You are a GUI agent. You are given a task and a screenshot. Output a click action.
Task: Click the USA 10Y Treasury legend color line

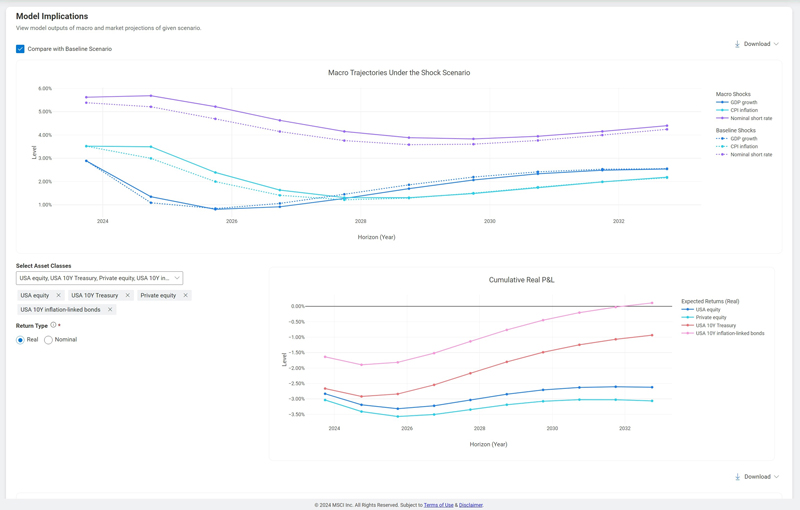click(687, 325)
